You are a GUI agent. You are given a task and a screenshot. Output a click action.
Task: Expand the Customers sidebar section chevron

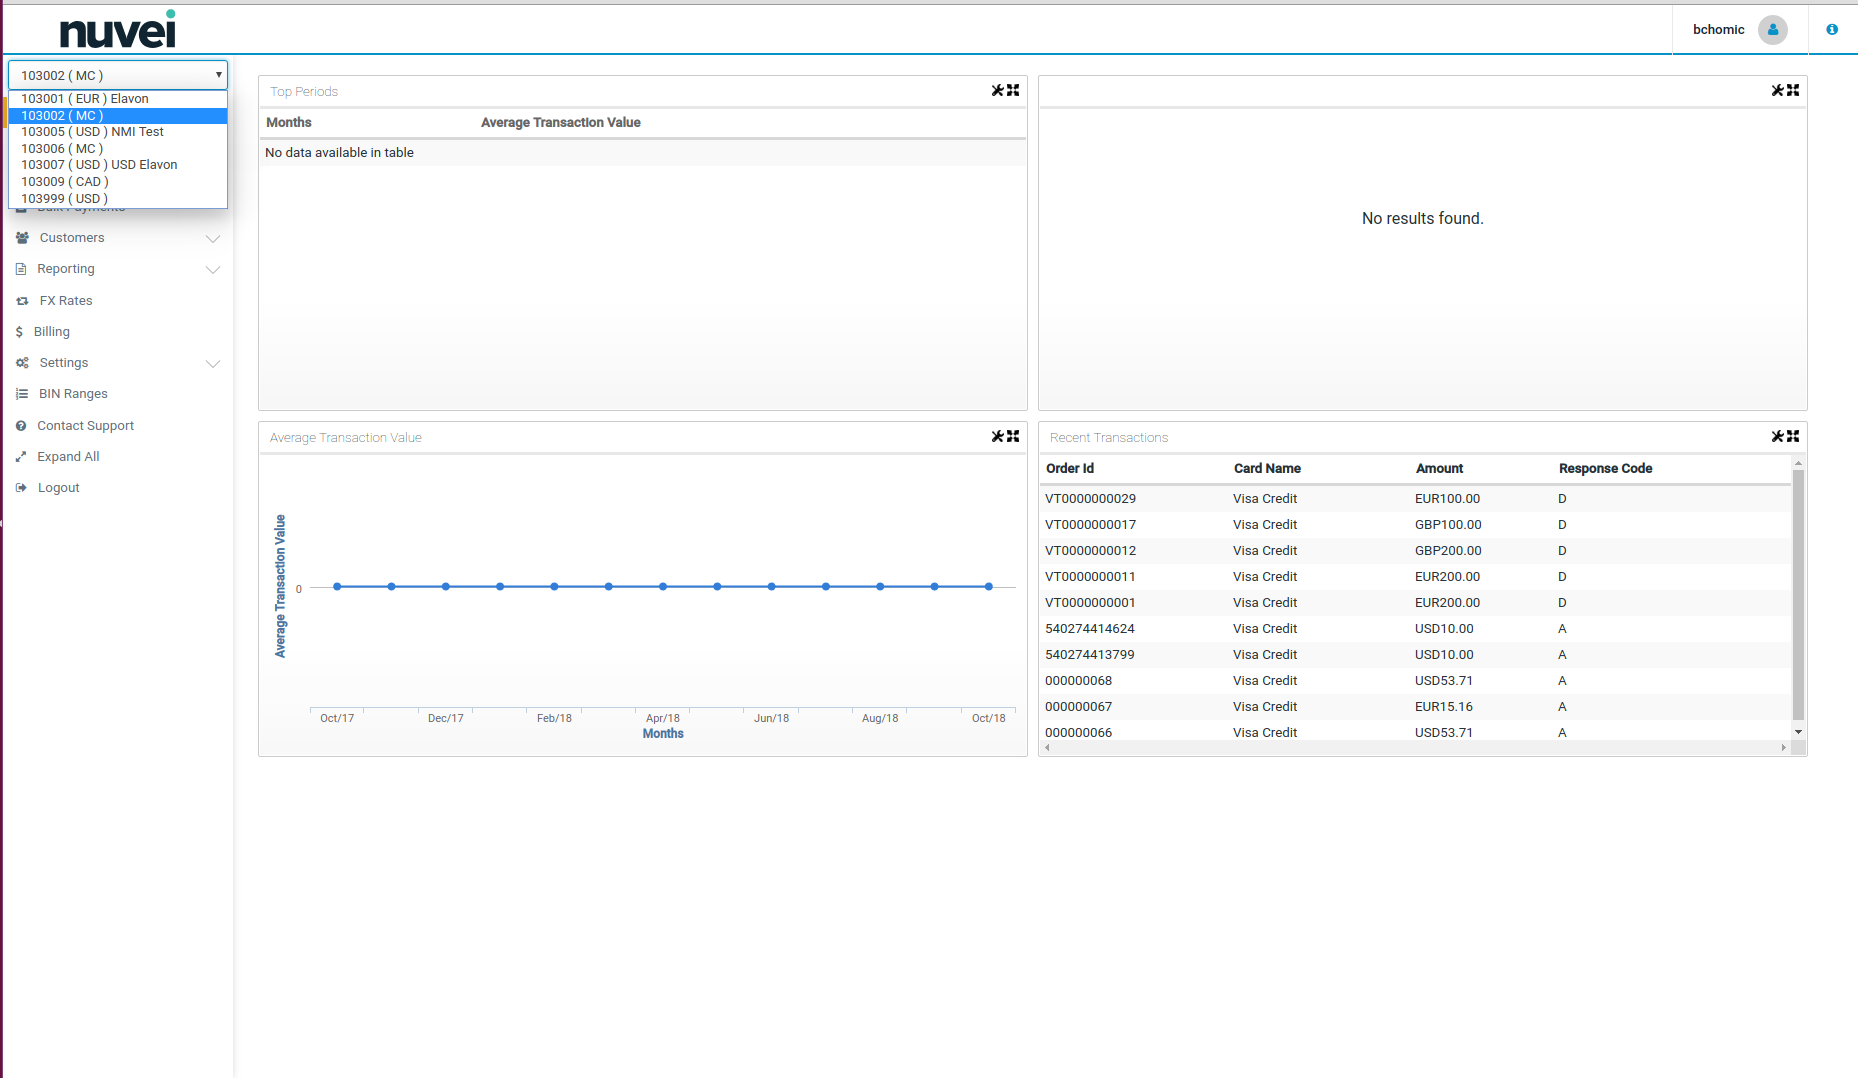coord(212,238)
